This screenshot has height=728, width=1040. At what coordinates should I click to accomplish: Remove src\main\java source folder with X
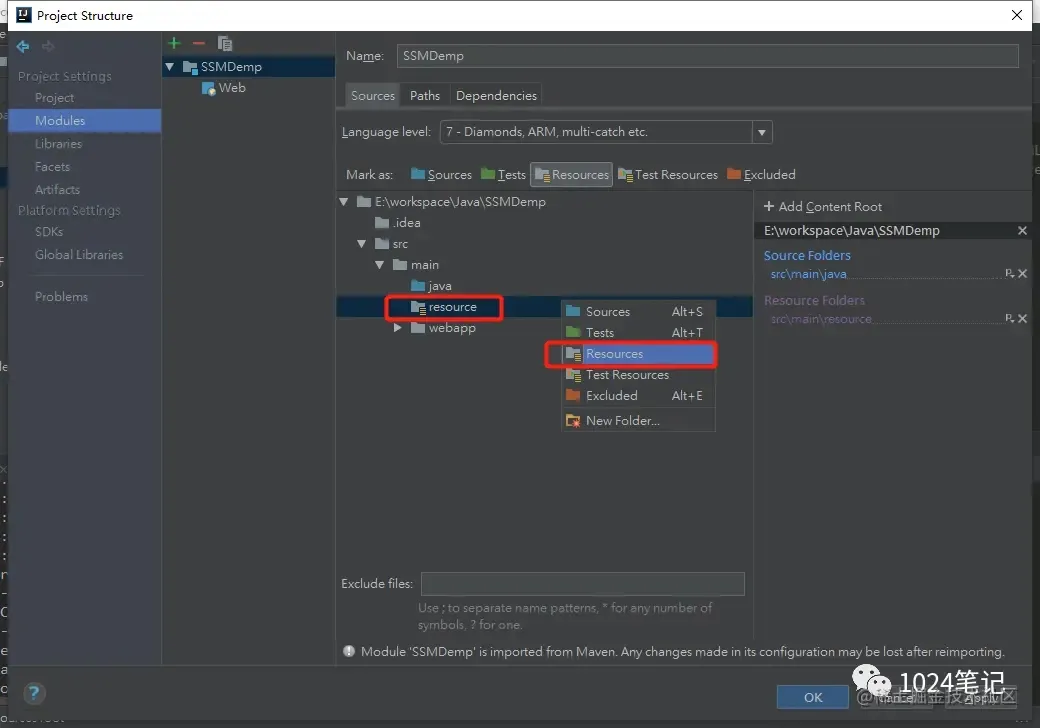pos(1022,273)
